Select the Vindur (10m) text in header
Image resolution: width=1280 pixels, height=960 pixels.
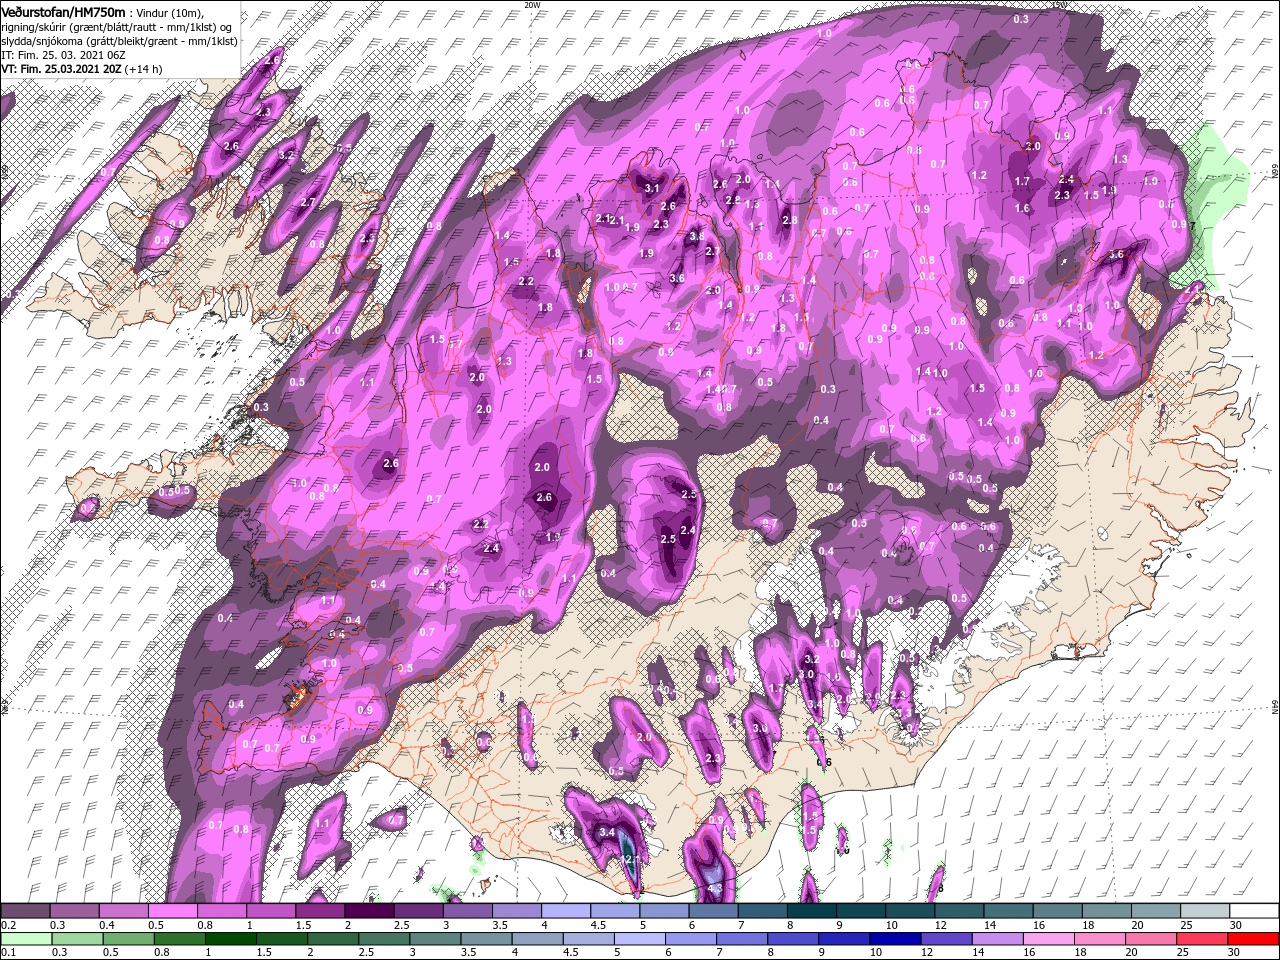click(x=168, y=12)
